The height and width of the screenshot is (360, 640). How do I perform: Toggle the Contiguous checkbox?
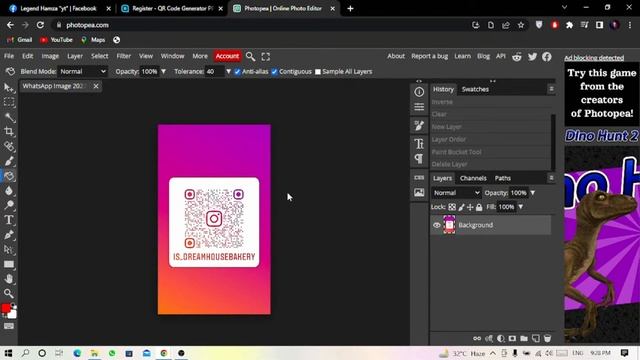274,72
